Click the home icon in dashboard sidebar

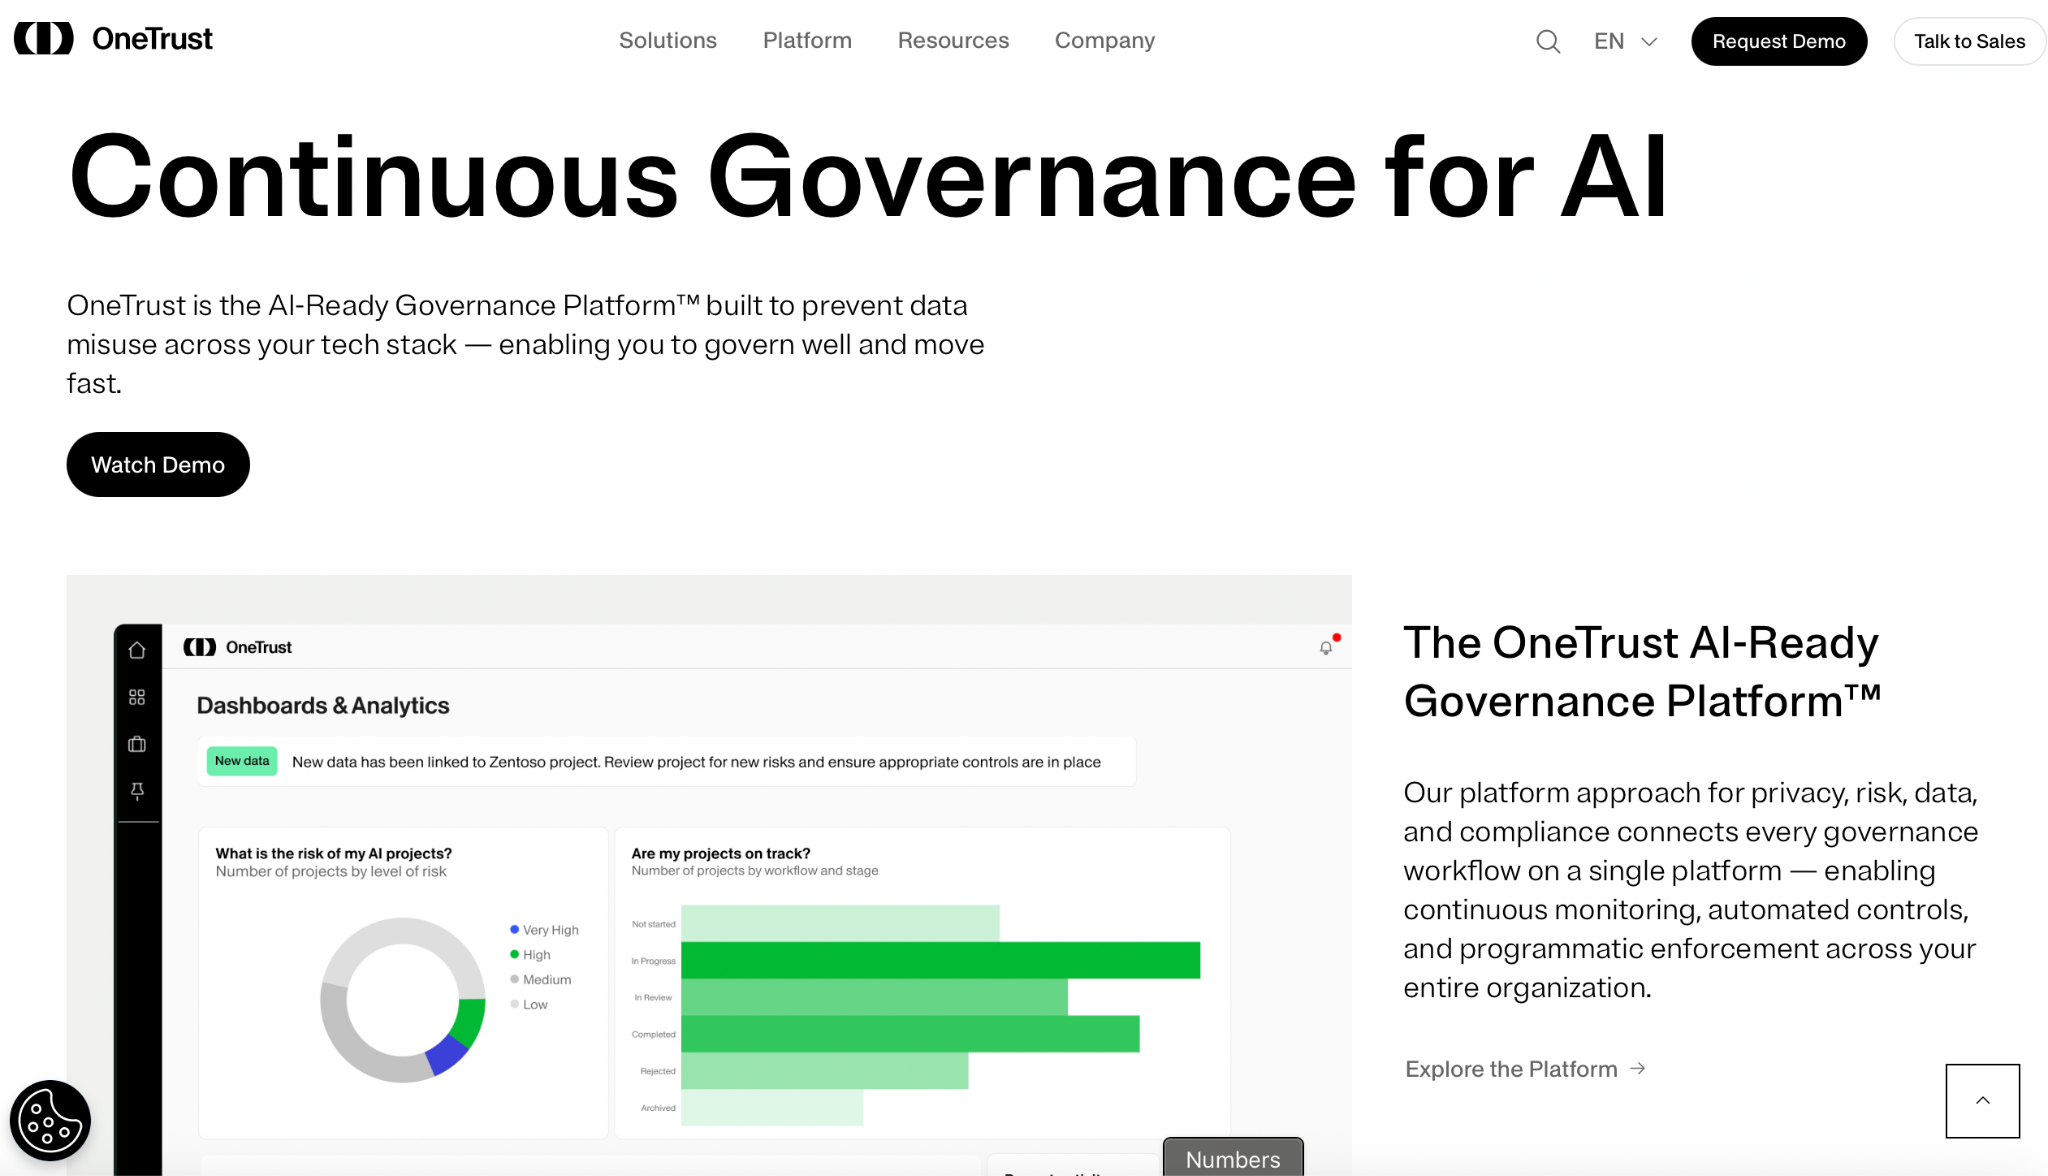pyautogui.click(x=137, y=650)
